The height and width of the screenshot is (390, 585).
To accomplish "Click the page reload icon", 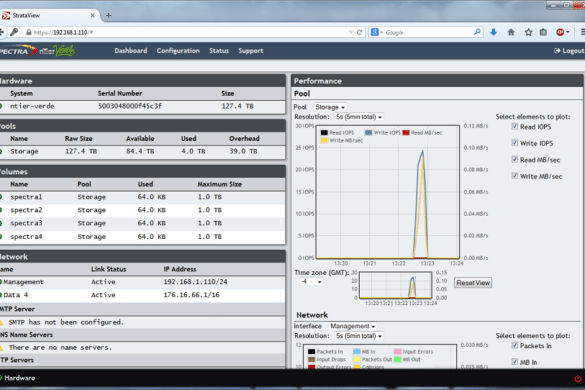I will [359, 32].
